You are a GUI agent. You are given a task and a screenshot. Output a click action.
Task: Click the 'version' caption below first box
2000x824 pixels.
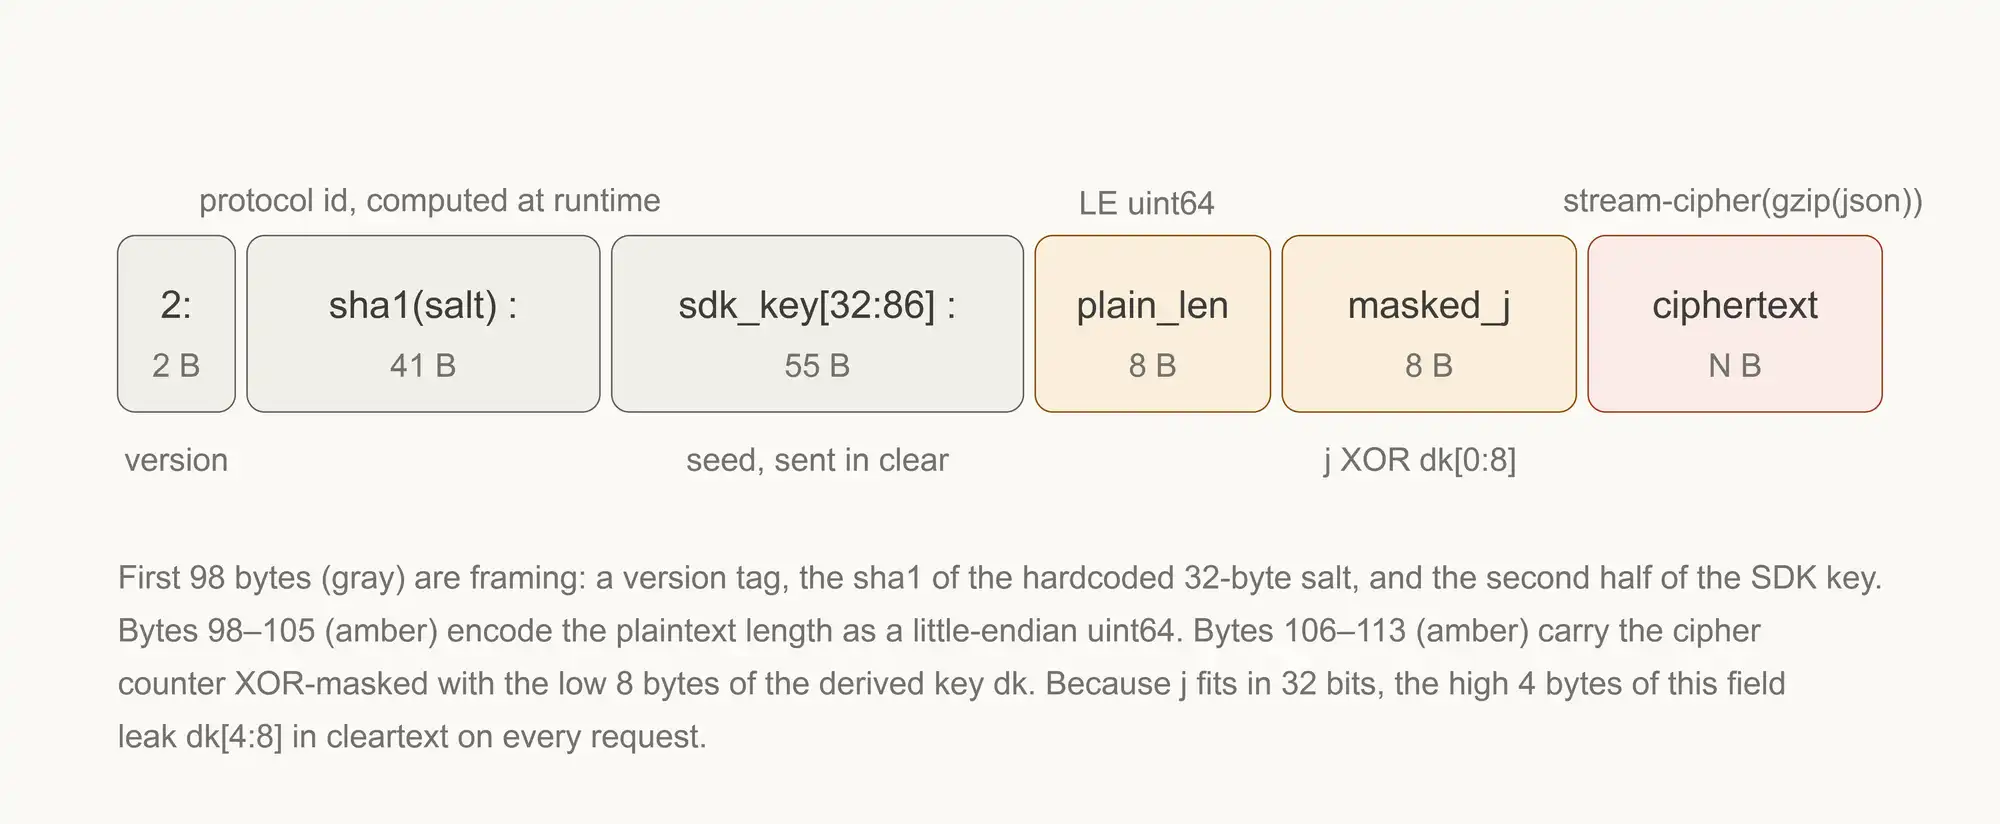[176, 460]
